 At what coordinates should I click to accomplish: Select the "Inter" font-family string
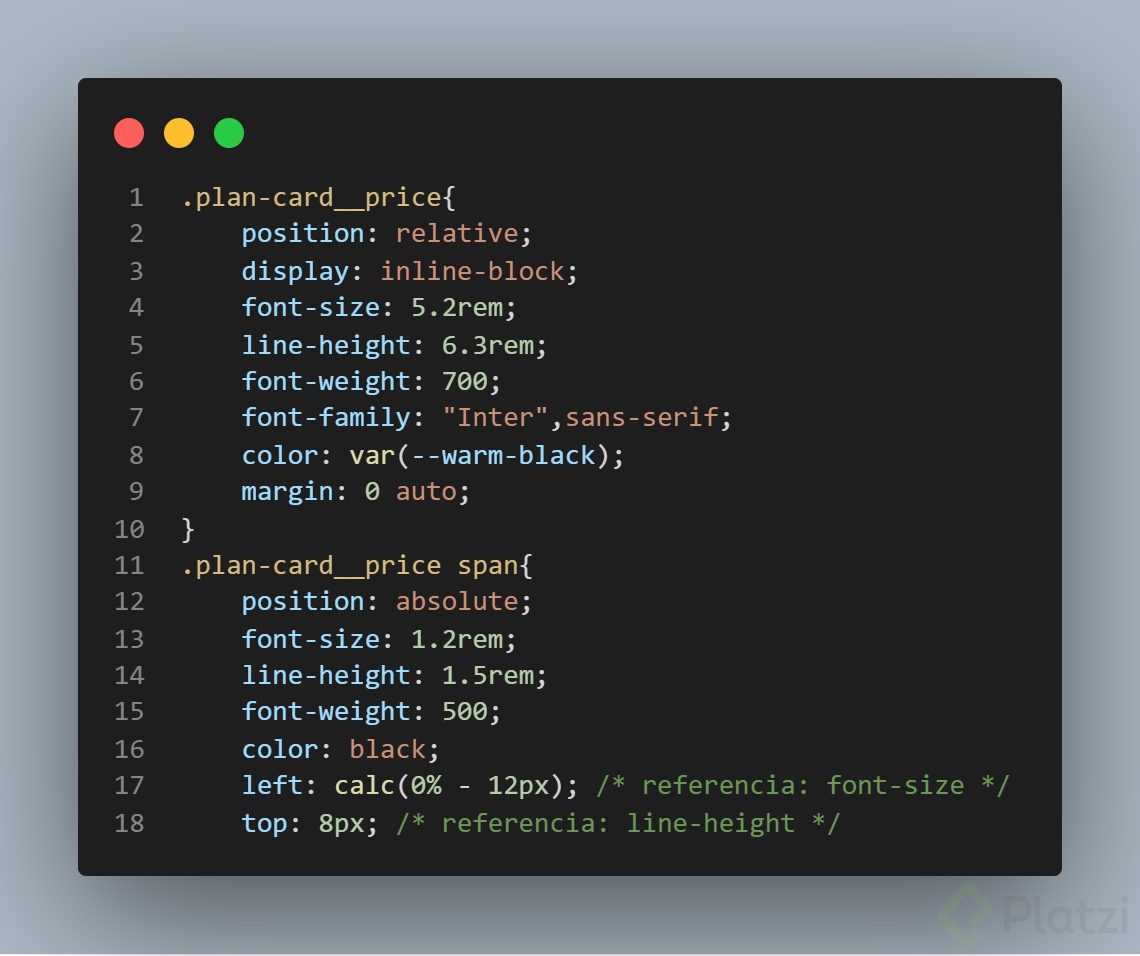497,417
